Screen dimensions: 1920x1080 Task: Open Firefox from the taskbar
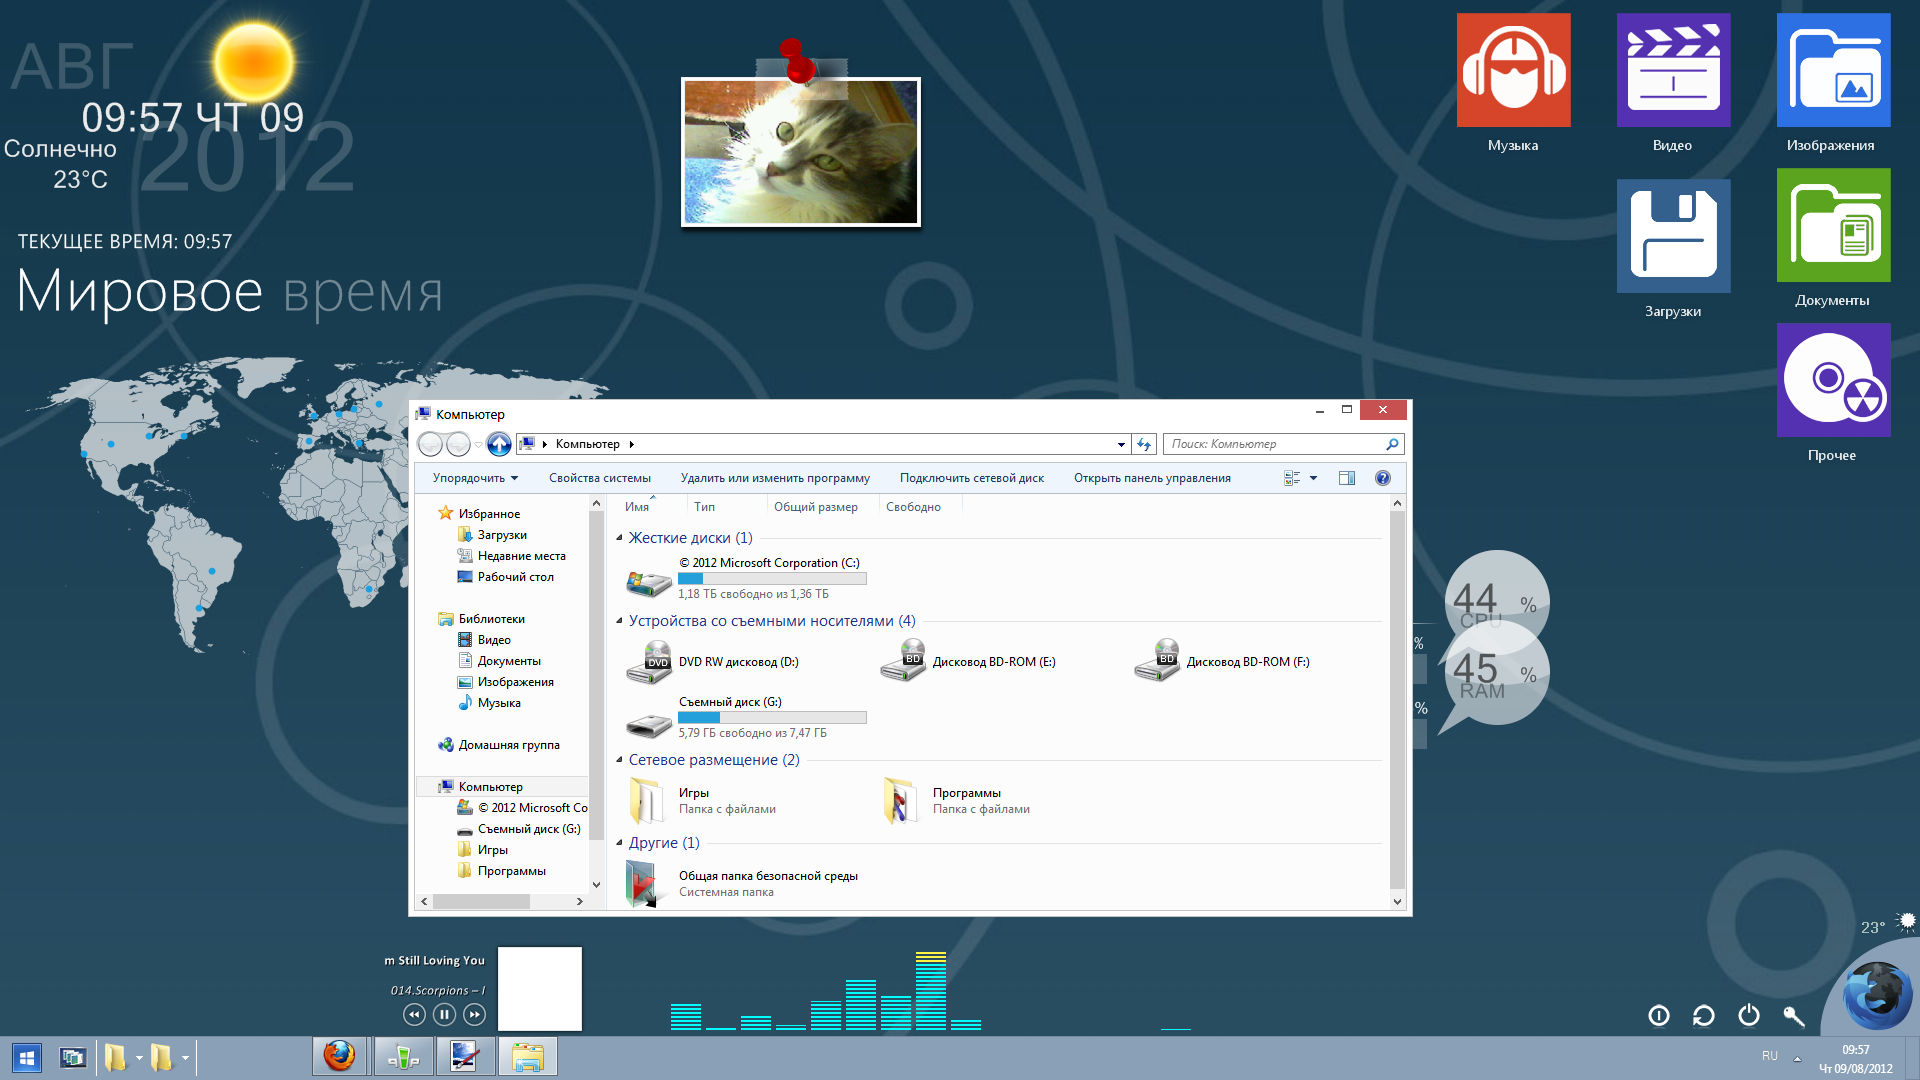[x=339, y=1056]
